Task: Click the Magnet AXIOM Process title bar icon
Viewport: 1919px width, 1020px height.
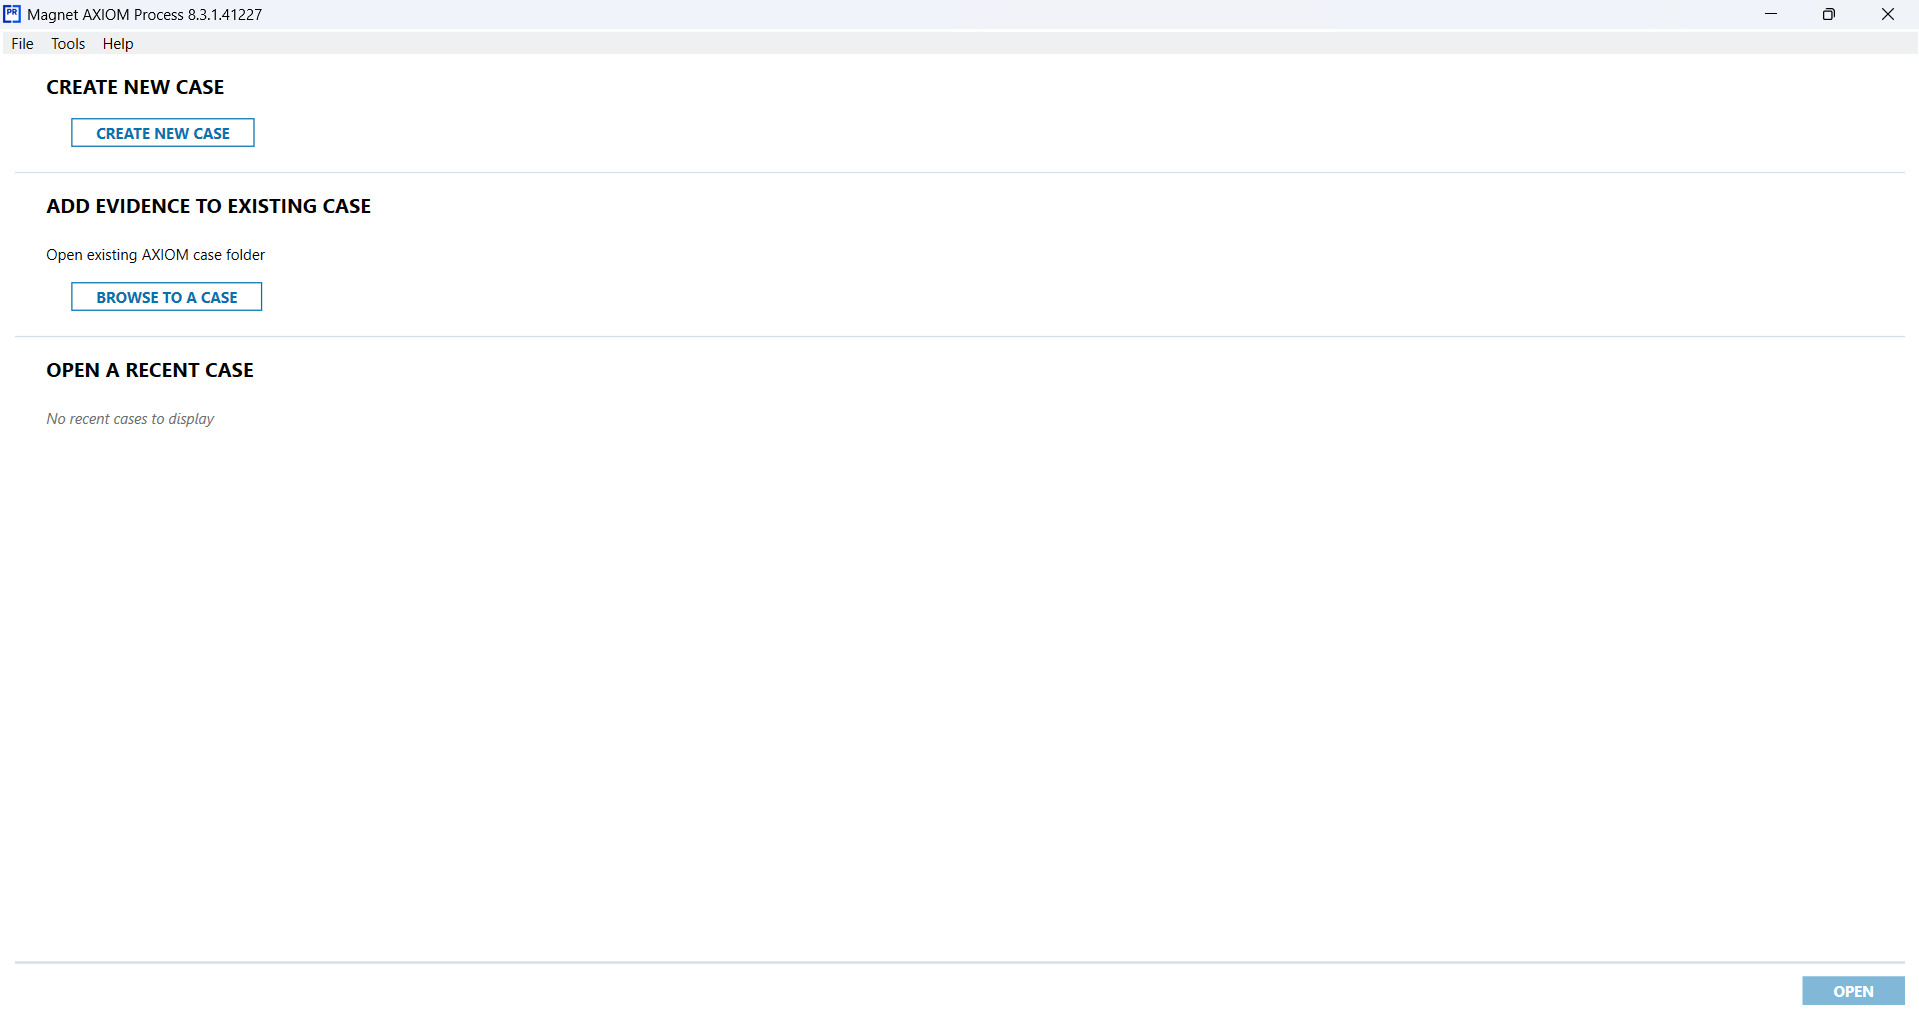Action: (x=12, y=14)
